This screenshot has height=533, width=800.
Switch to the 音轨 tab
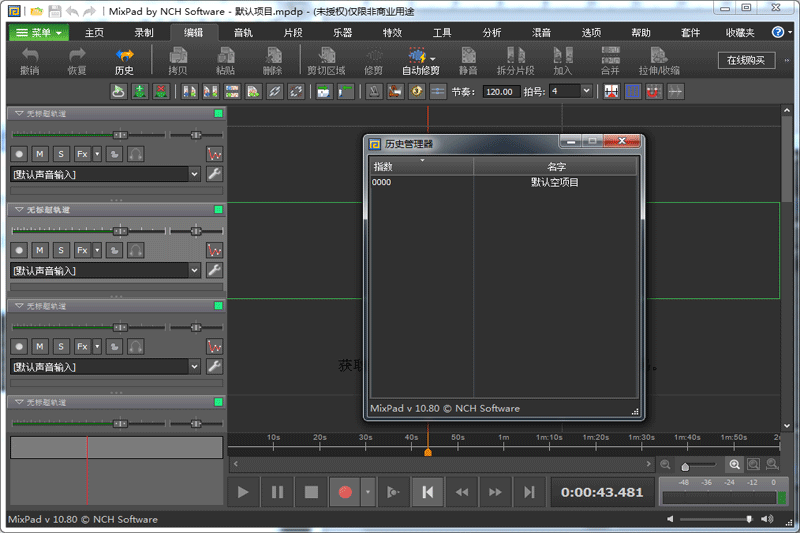[243, 33]
